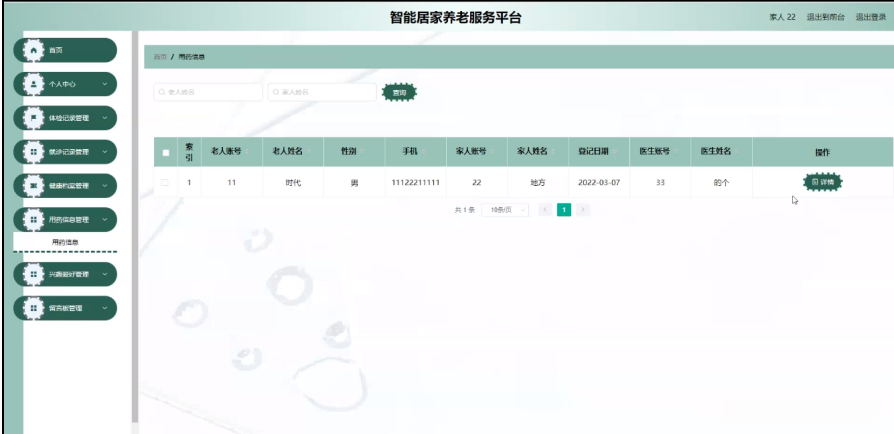
Task: Click the 兴趣爱好管理 grid icon
Action: click(x=34, y=274)
